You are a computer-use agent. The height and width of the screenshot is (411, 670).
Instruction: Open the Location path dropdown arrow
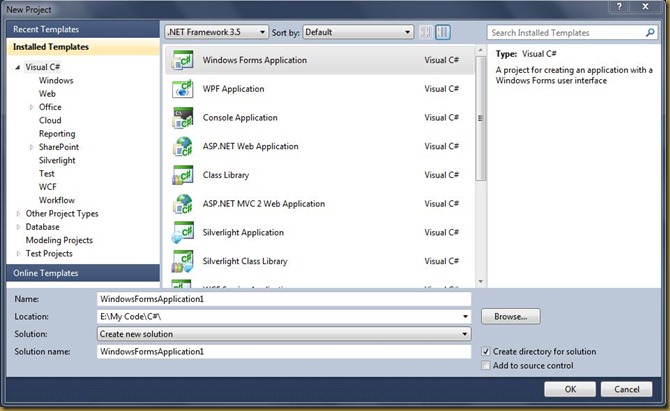coord(465,317)
